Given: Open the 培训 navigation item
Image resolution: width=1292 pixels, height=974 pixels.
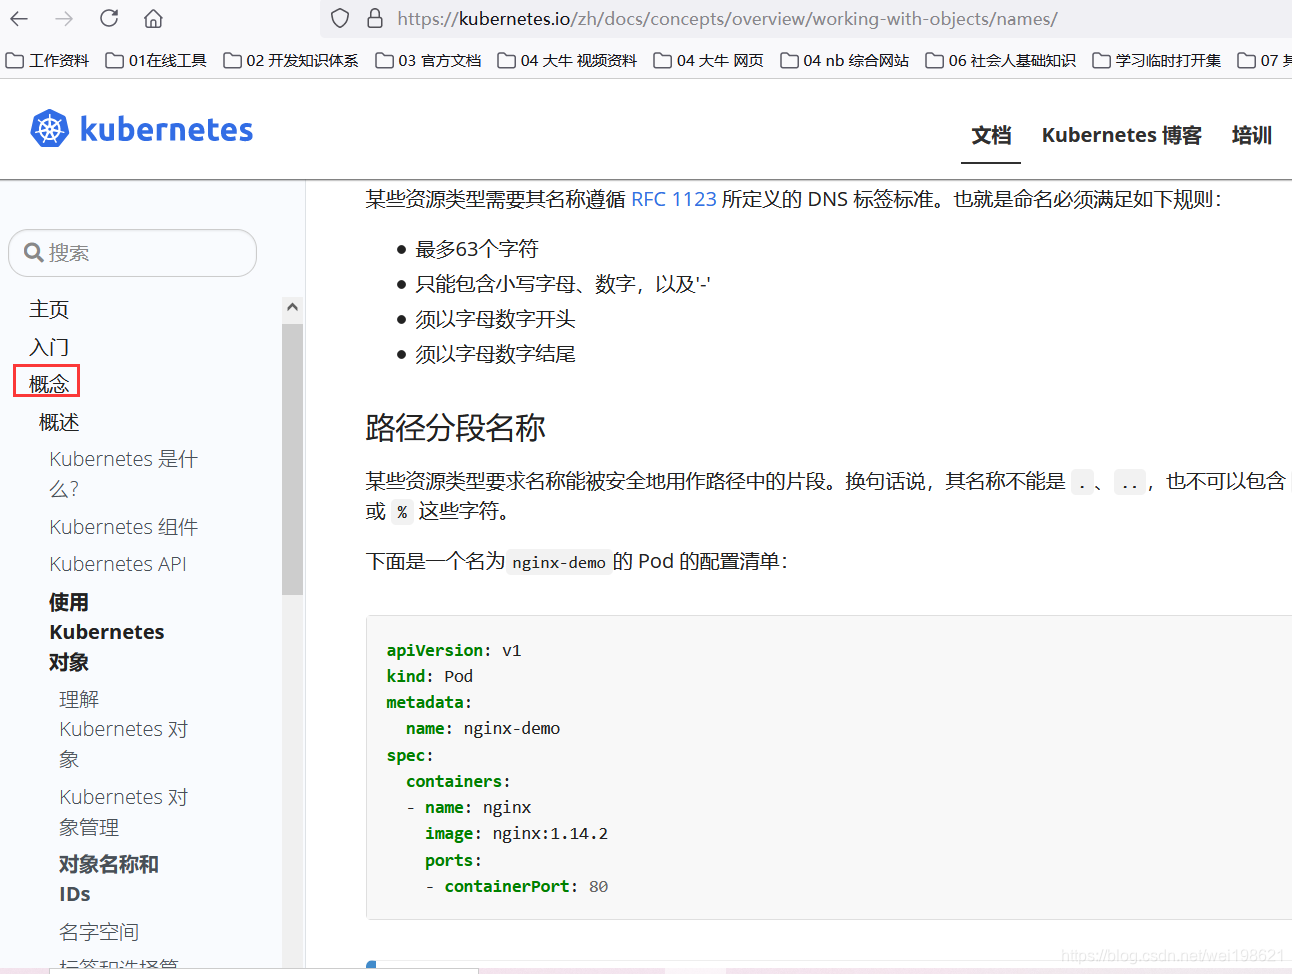Looking at the screenshot, I should [x=1251, y=135].
